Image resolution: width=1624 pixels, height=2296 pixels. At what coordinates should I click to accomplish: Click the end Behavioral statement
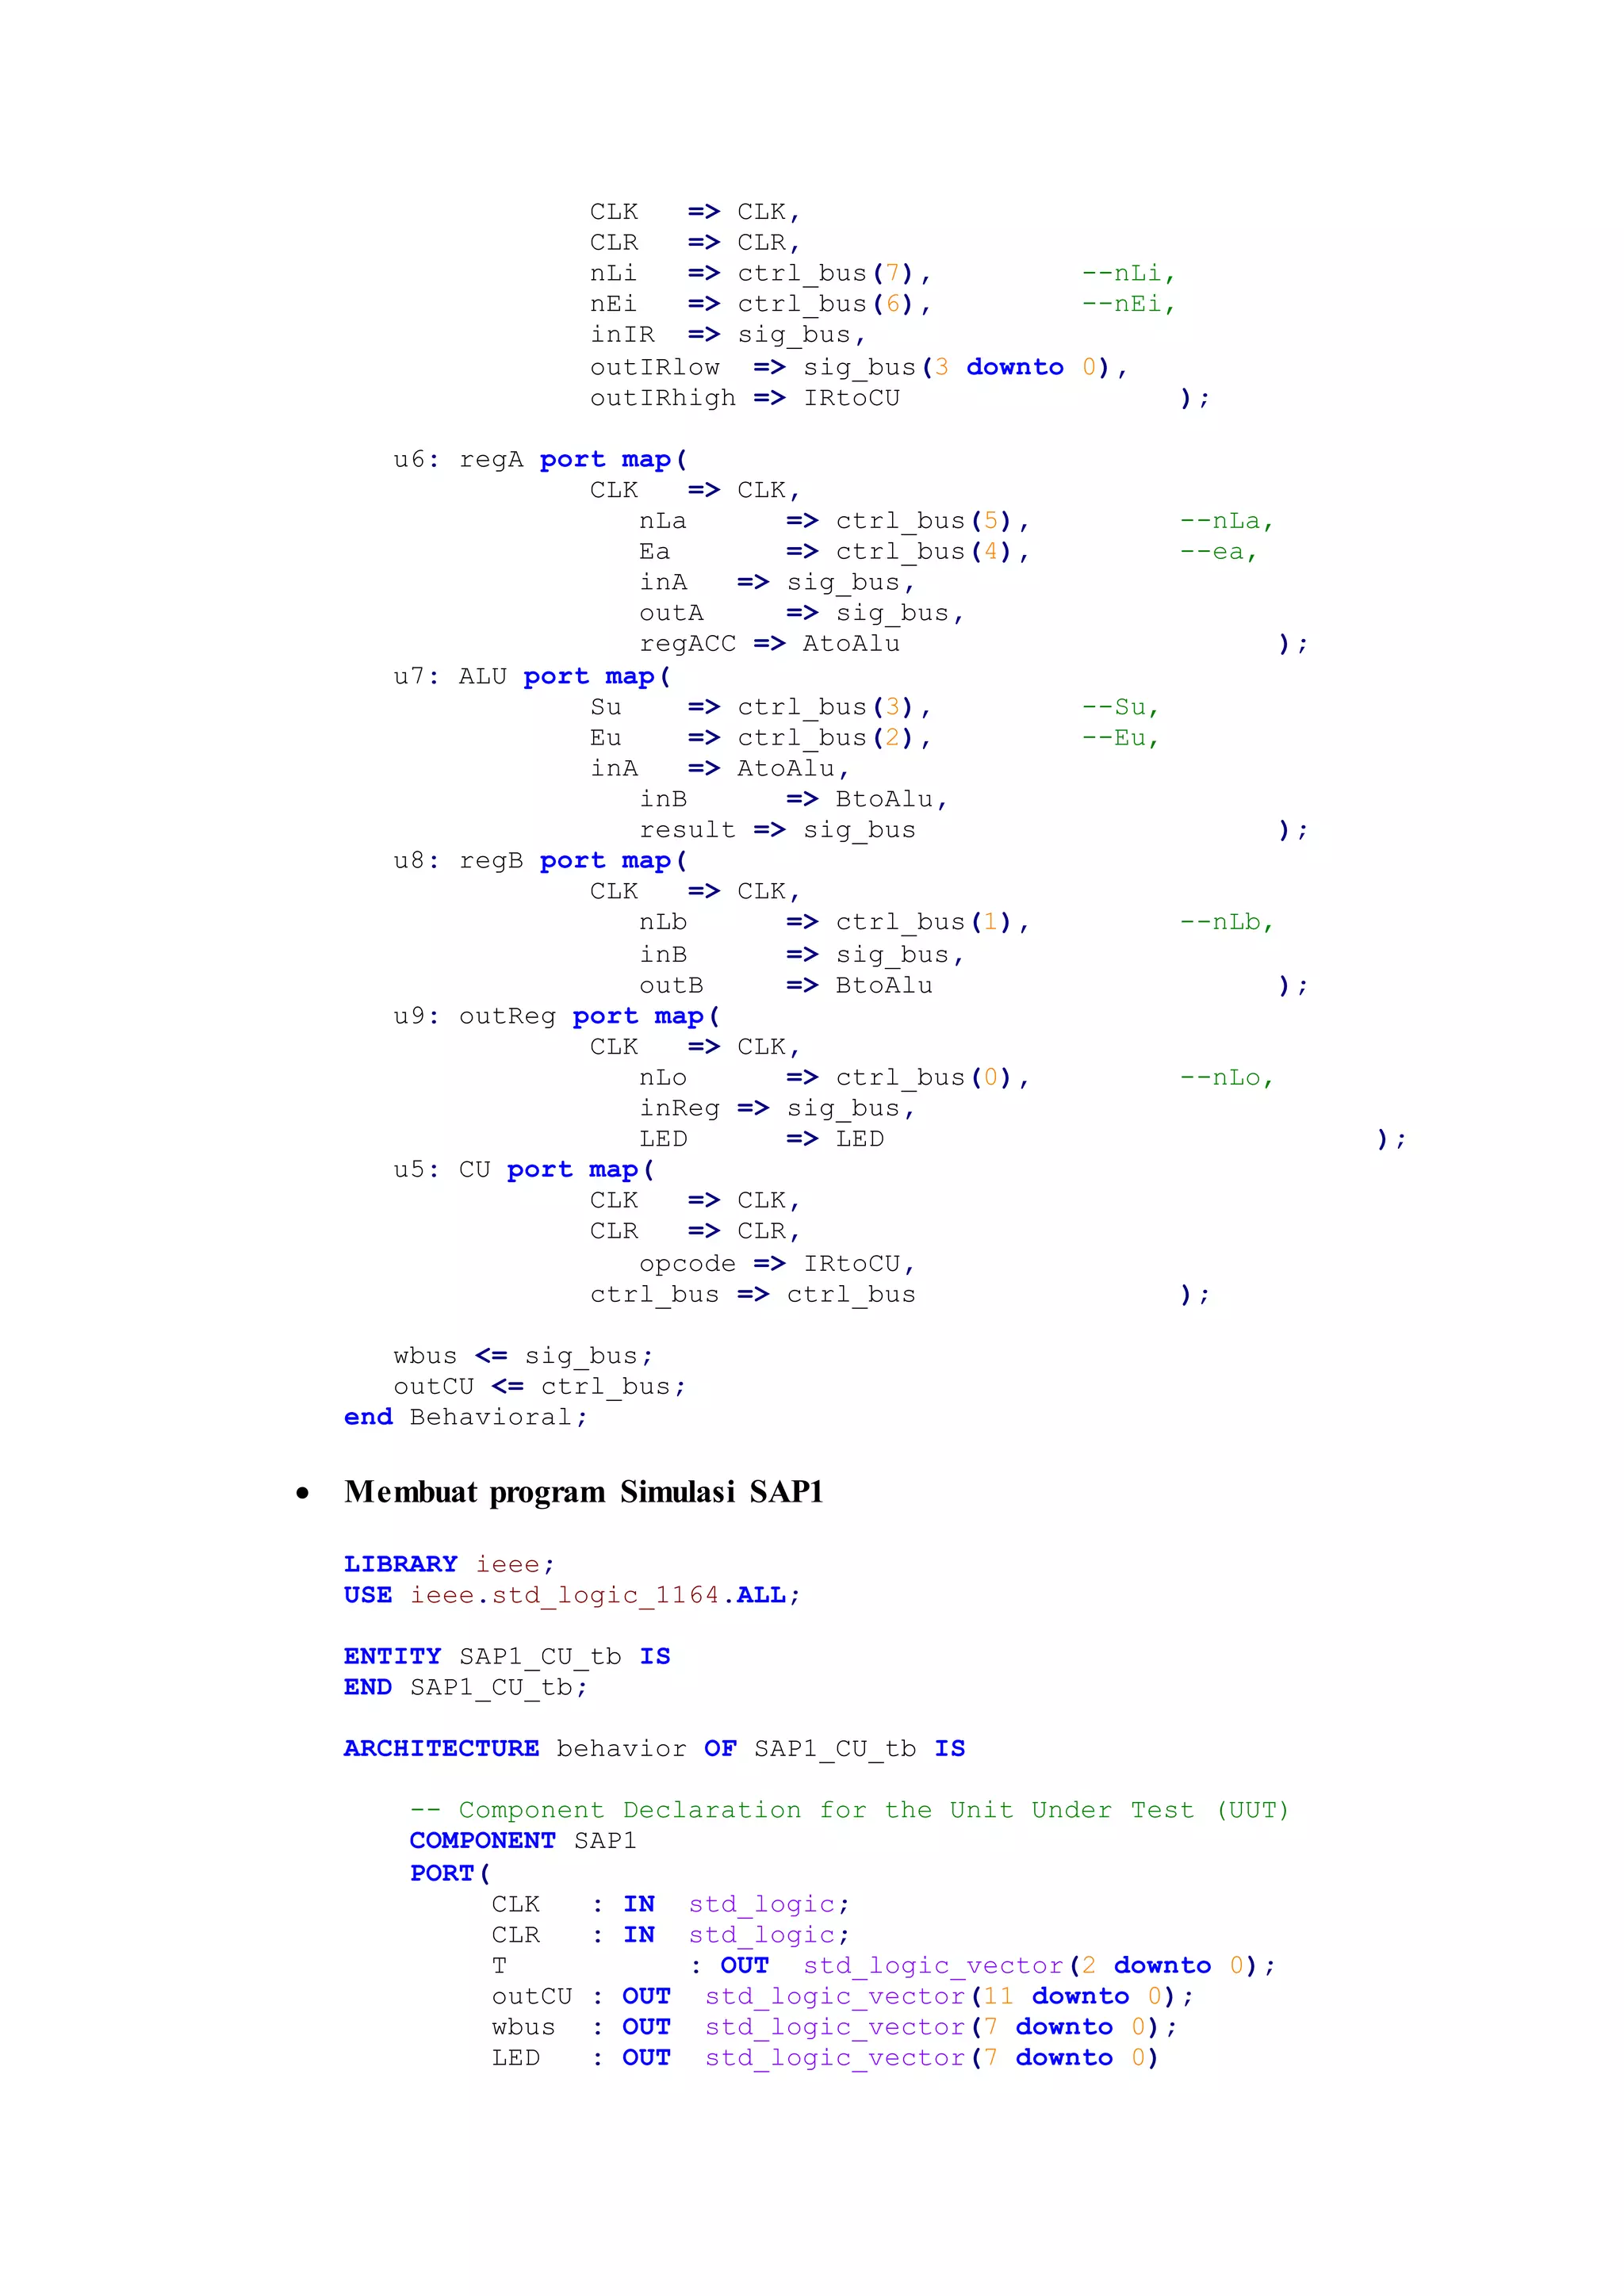coord(465,1418)
